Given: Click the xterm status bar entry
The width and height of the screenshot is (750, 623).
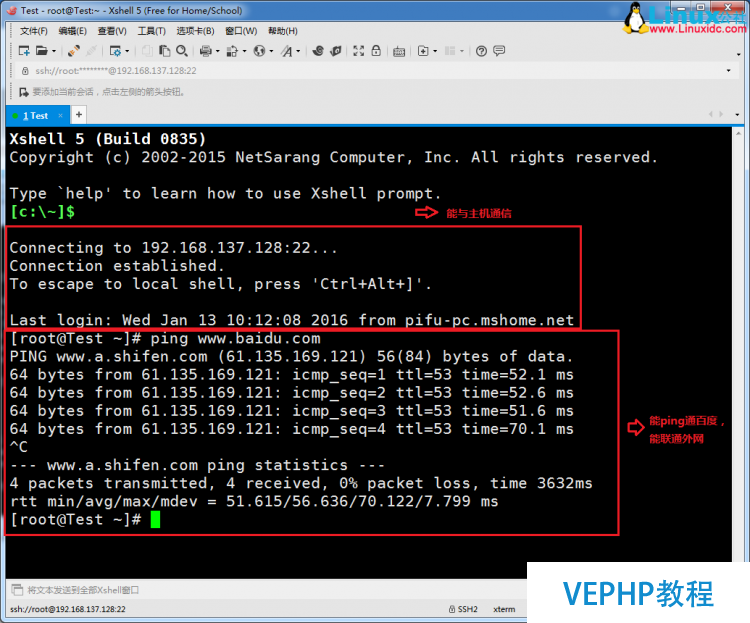Looking at the screenshot, I should [504, 609].
